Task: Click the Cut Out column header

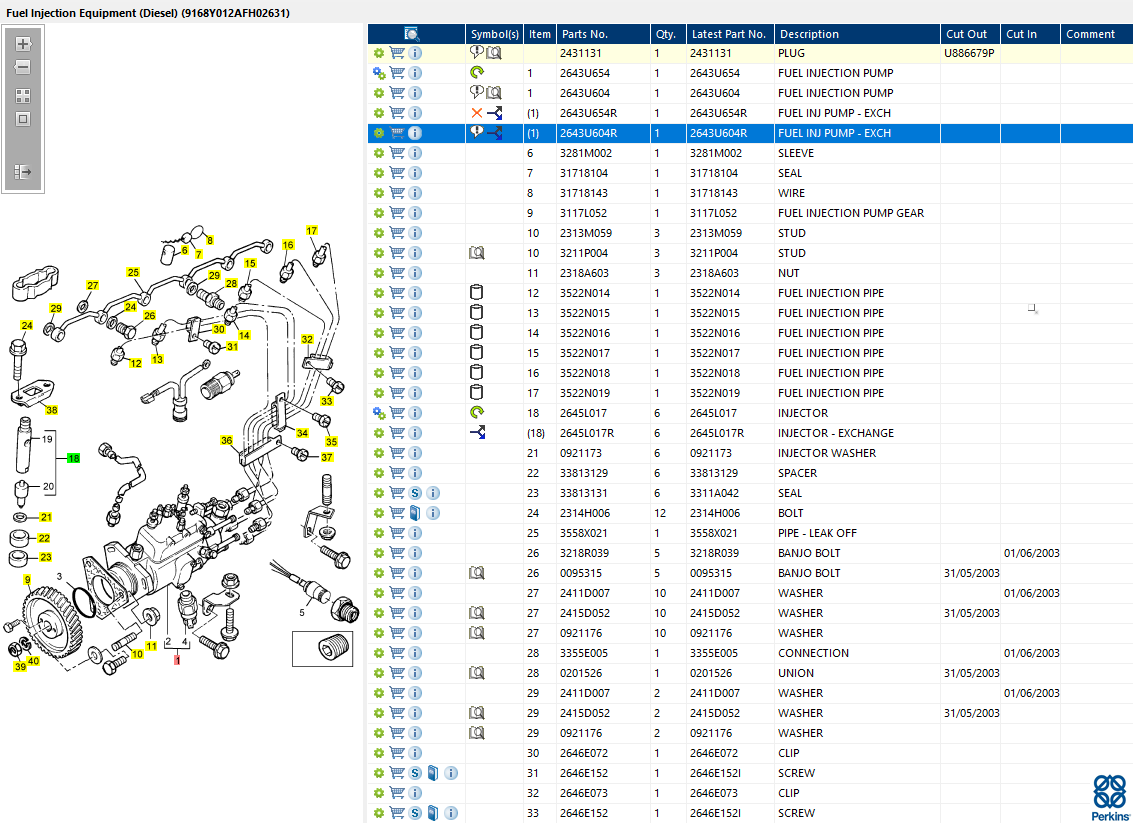Action: 970,34
